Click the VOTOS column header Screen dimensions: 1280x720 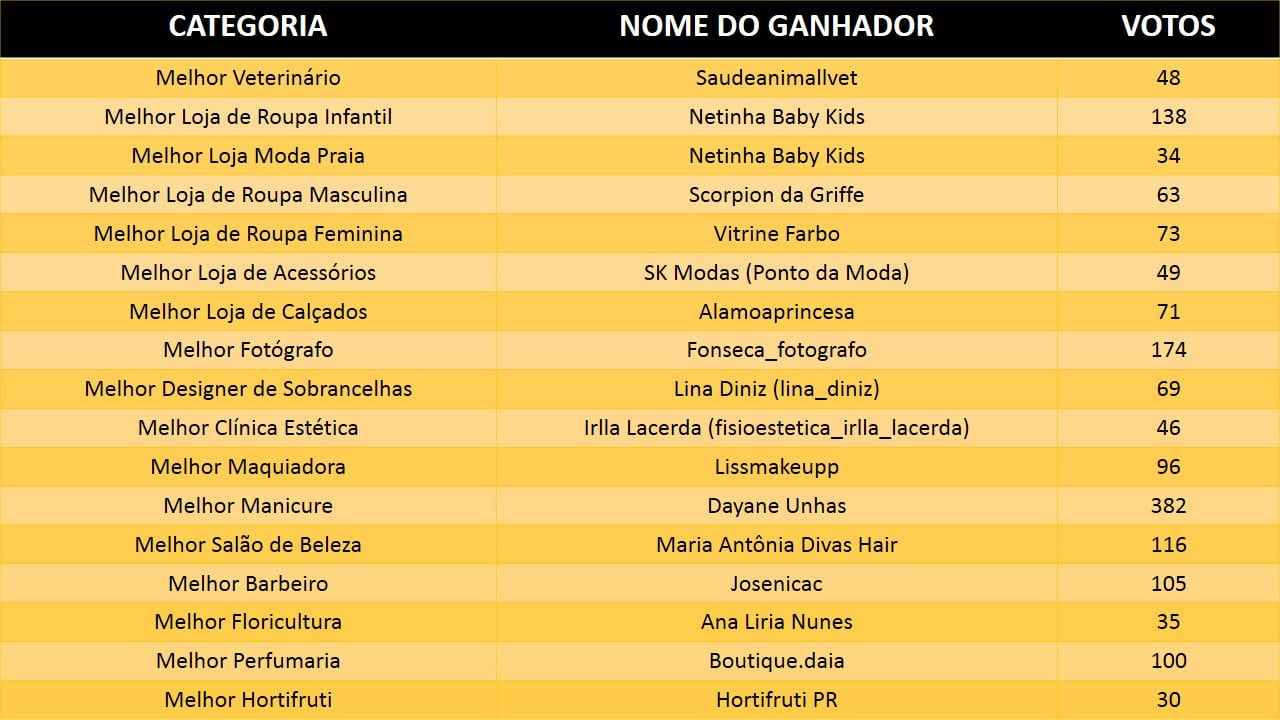point(1168,27)
